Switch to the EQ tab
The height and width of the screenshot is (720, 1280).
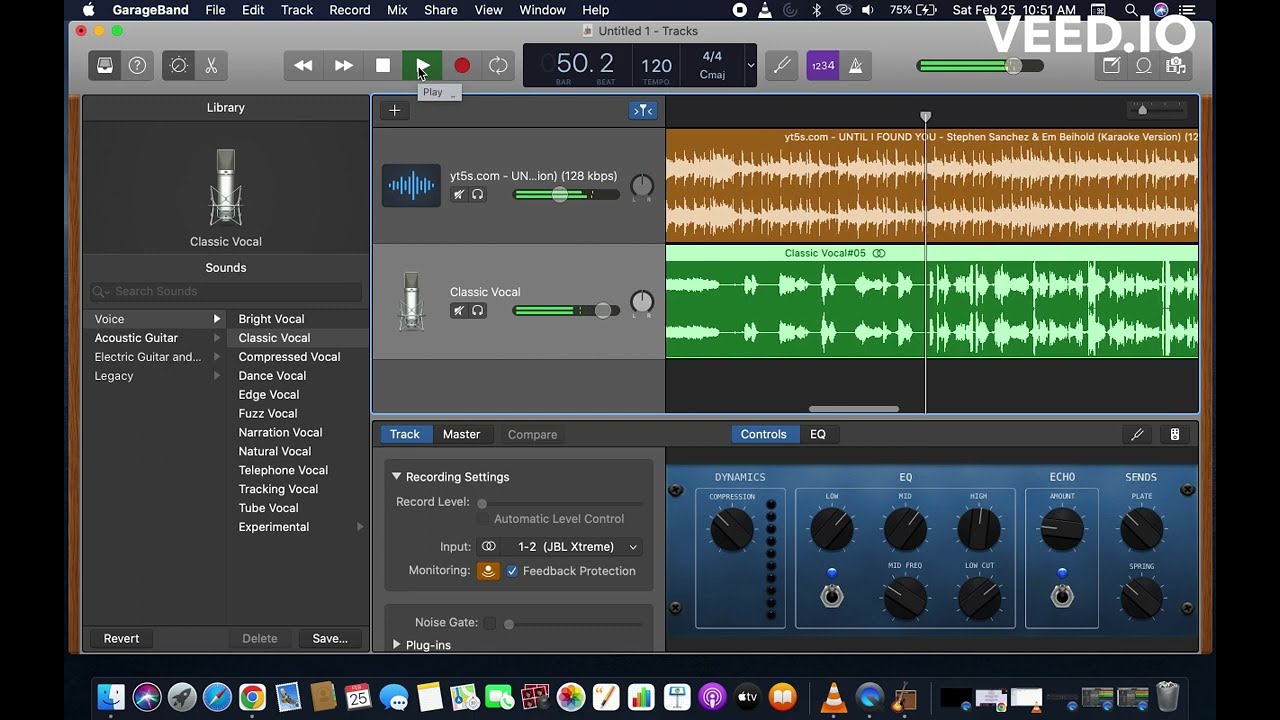click(818, 434)
